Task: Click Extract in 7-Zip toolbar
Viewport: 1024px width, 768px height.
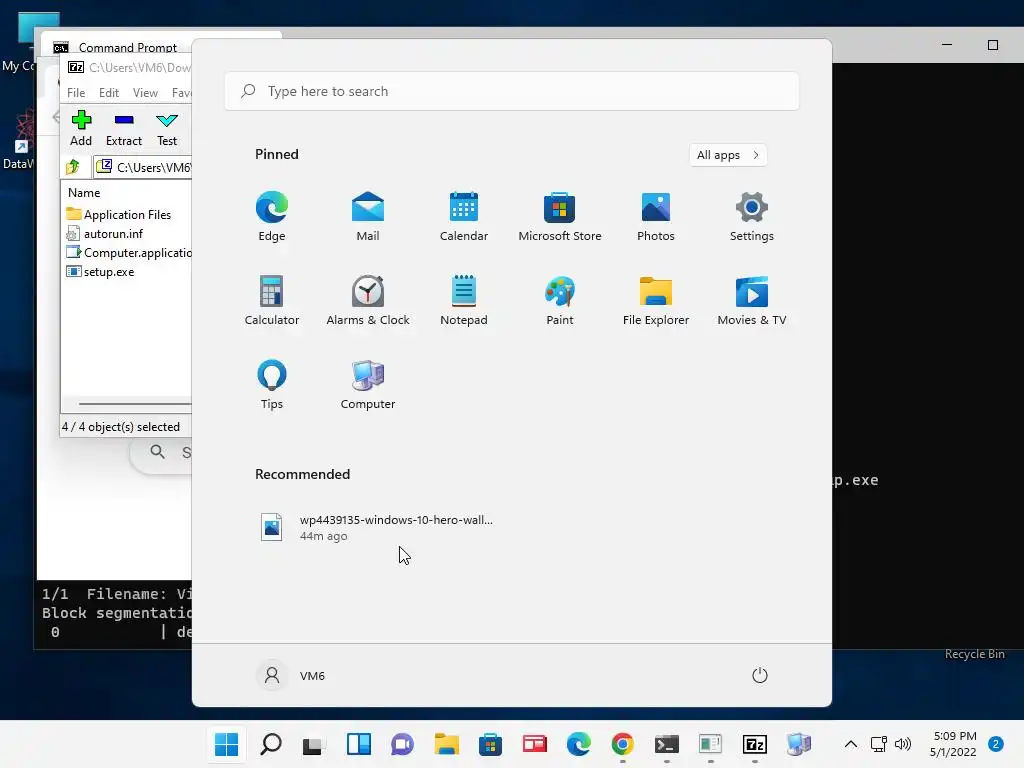Action: 123,129
